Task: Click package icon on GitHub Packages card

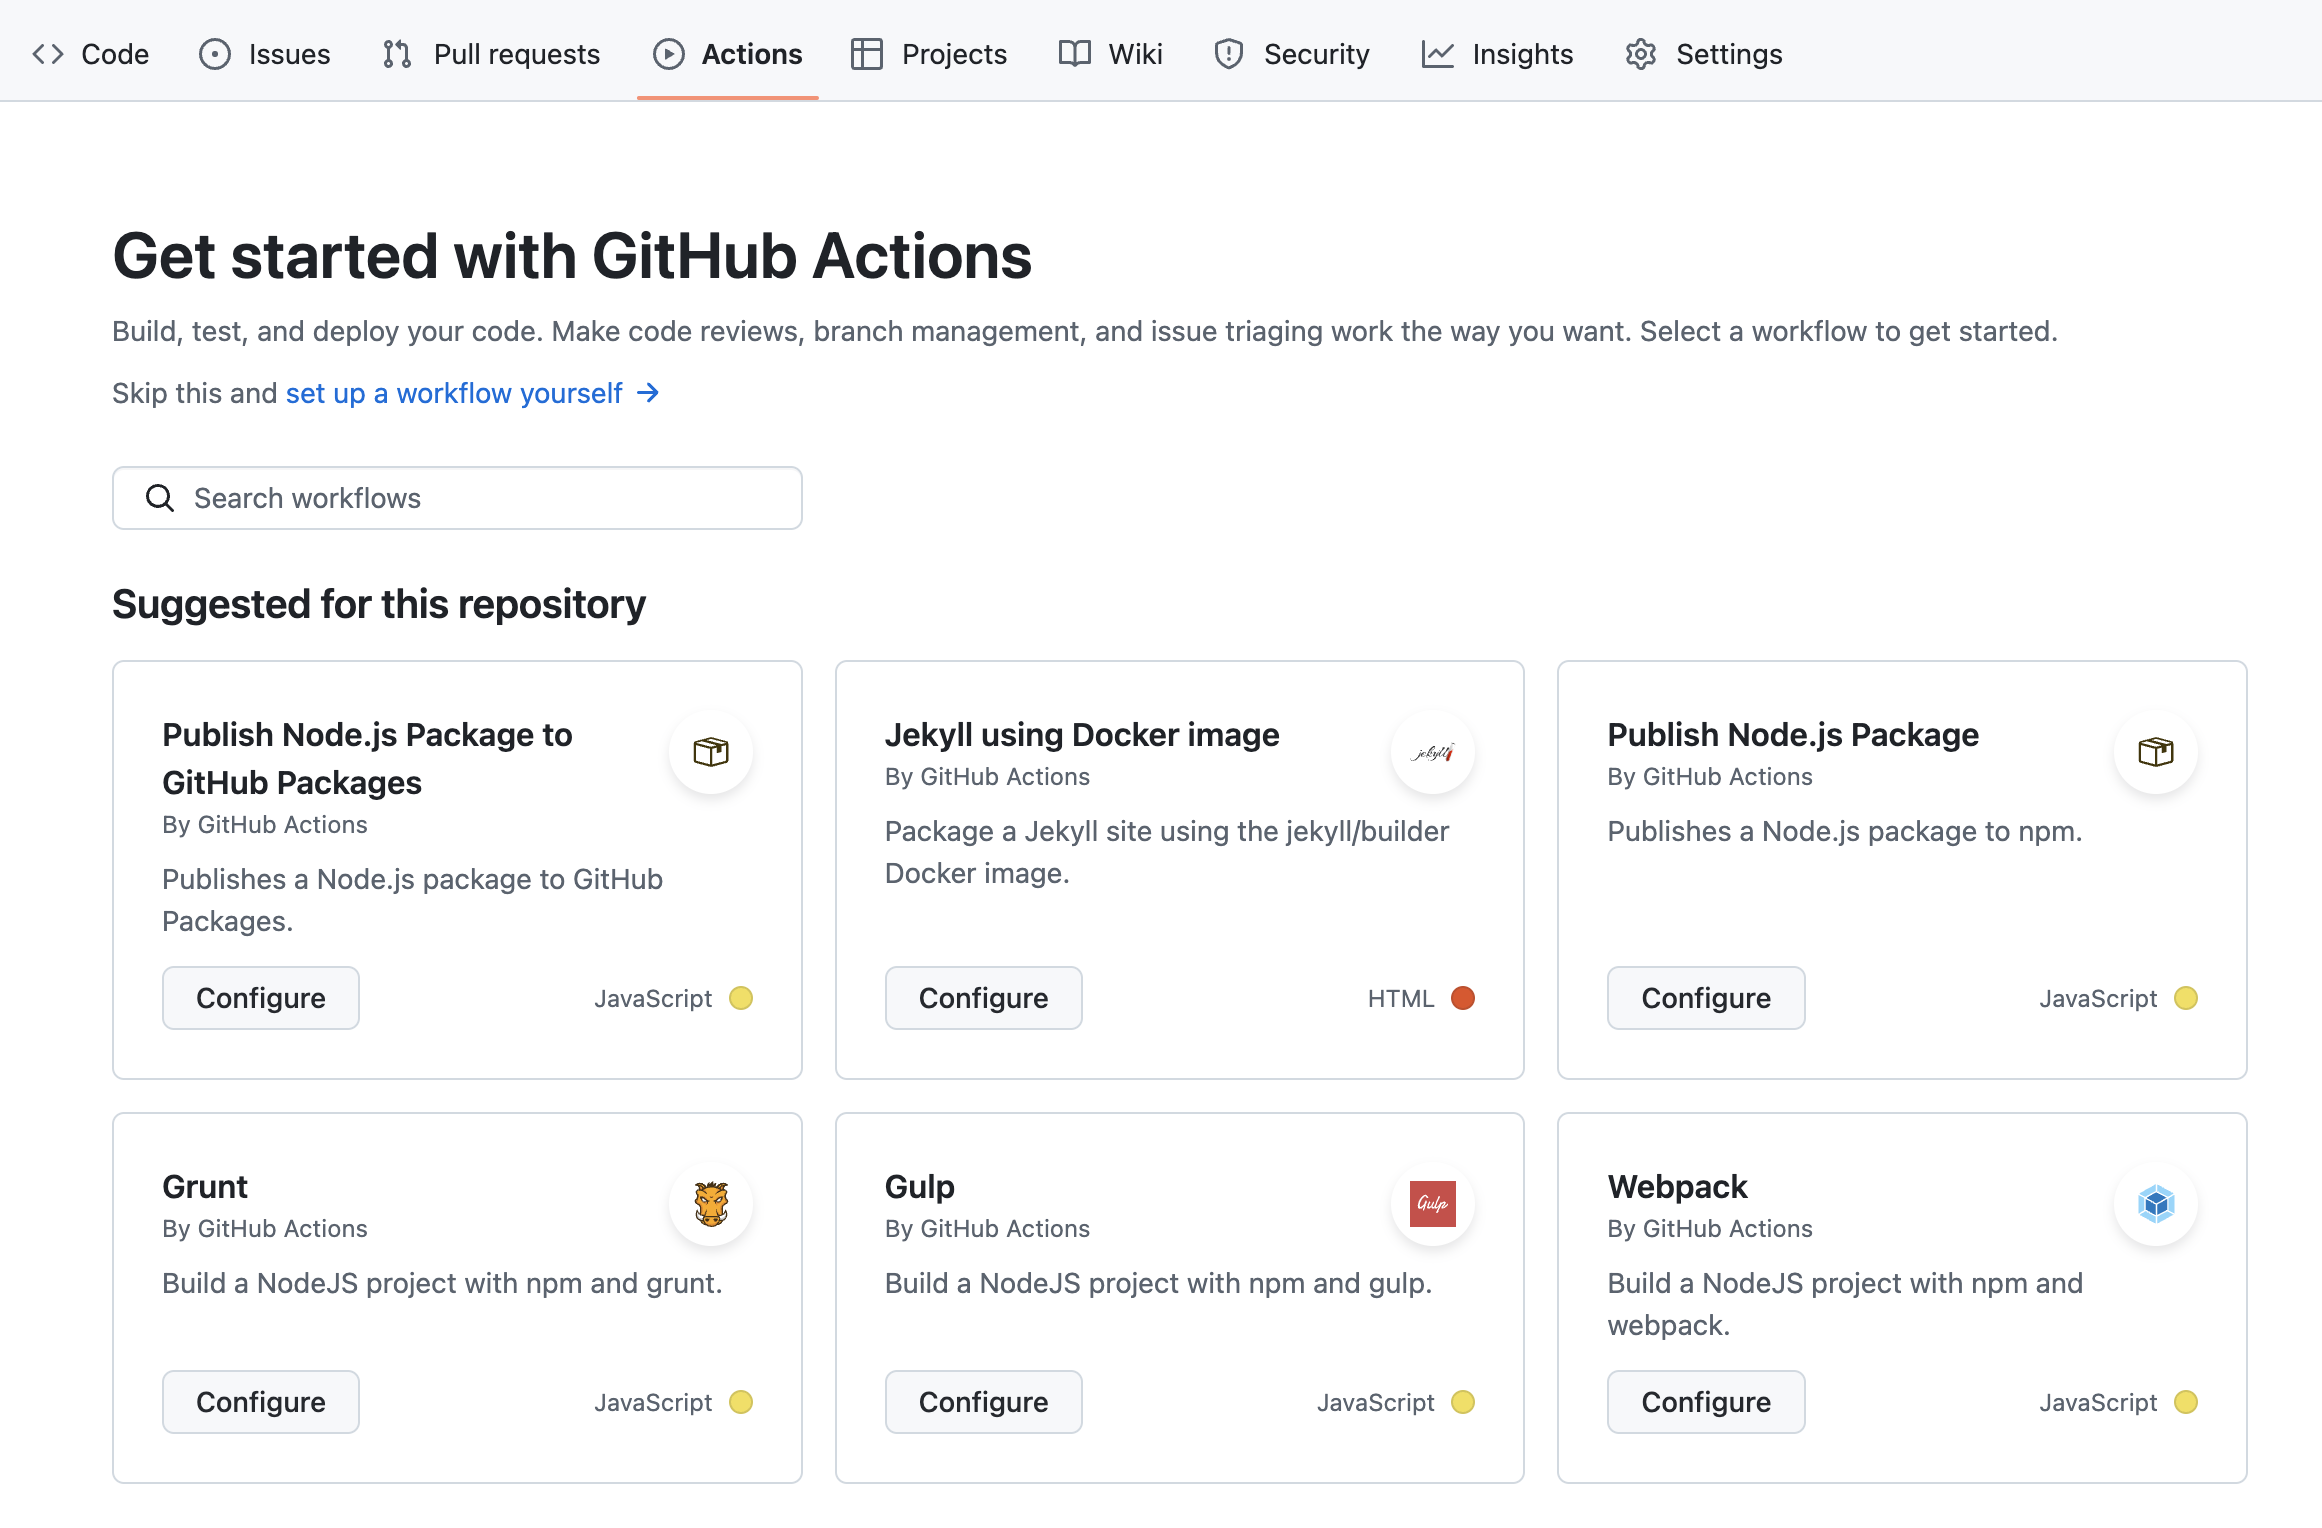Action: pyautogui.click(x=711, y=752)
